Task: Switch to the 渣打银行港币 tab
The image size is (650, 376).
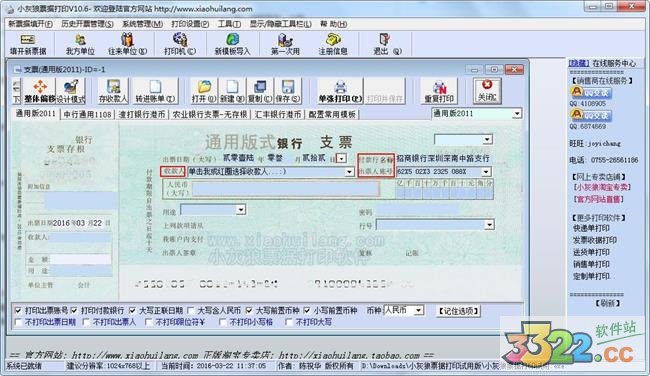Action: click(x=142, y=115)
